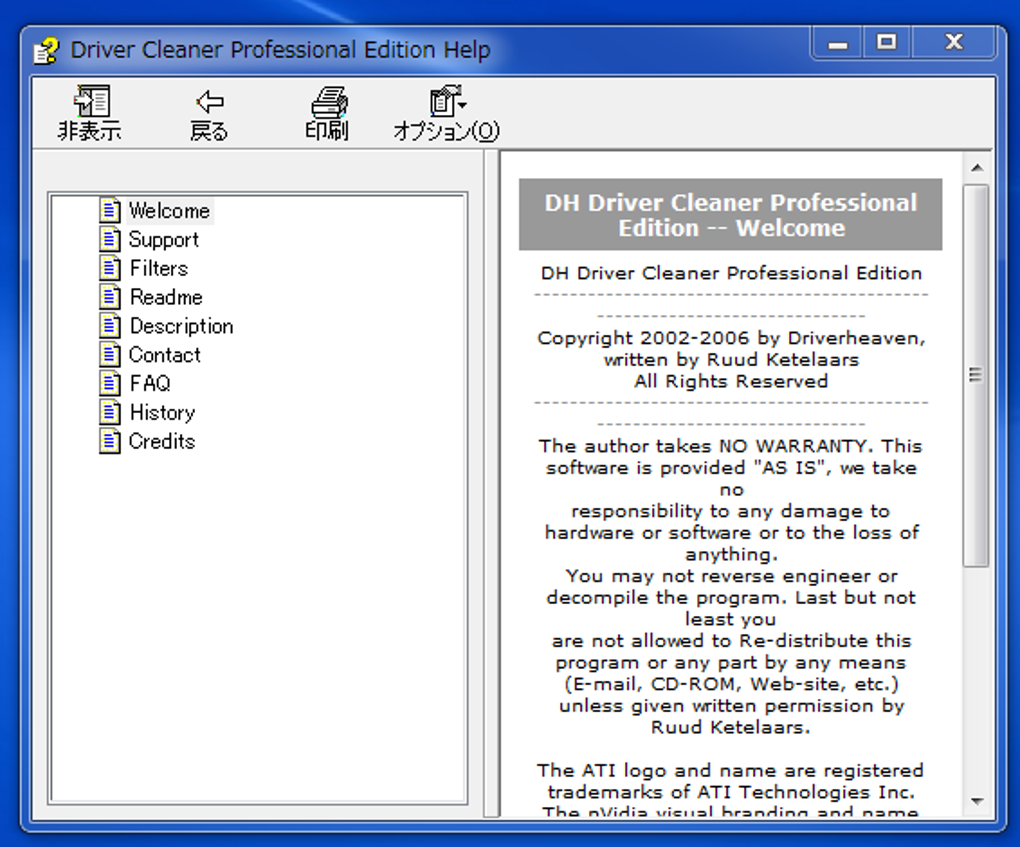Minimize the Help window
Image resolution: width=1020 pixels, height=847 pixels.
(x=838, y=44)
